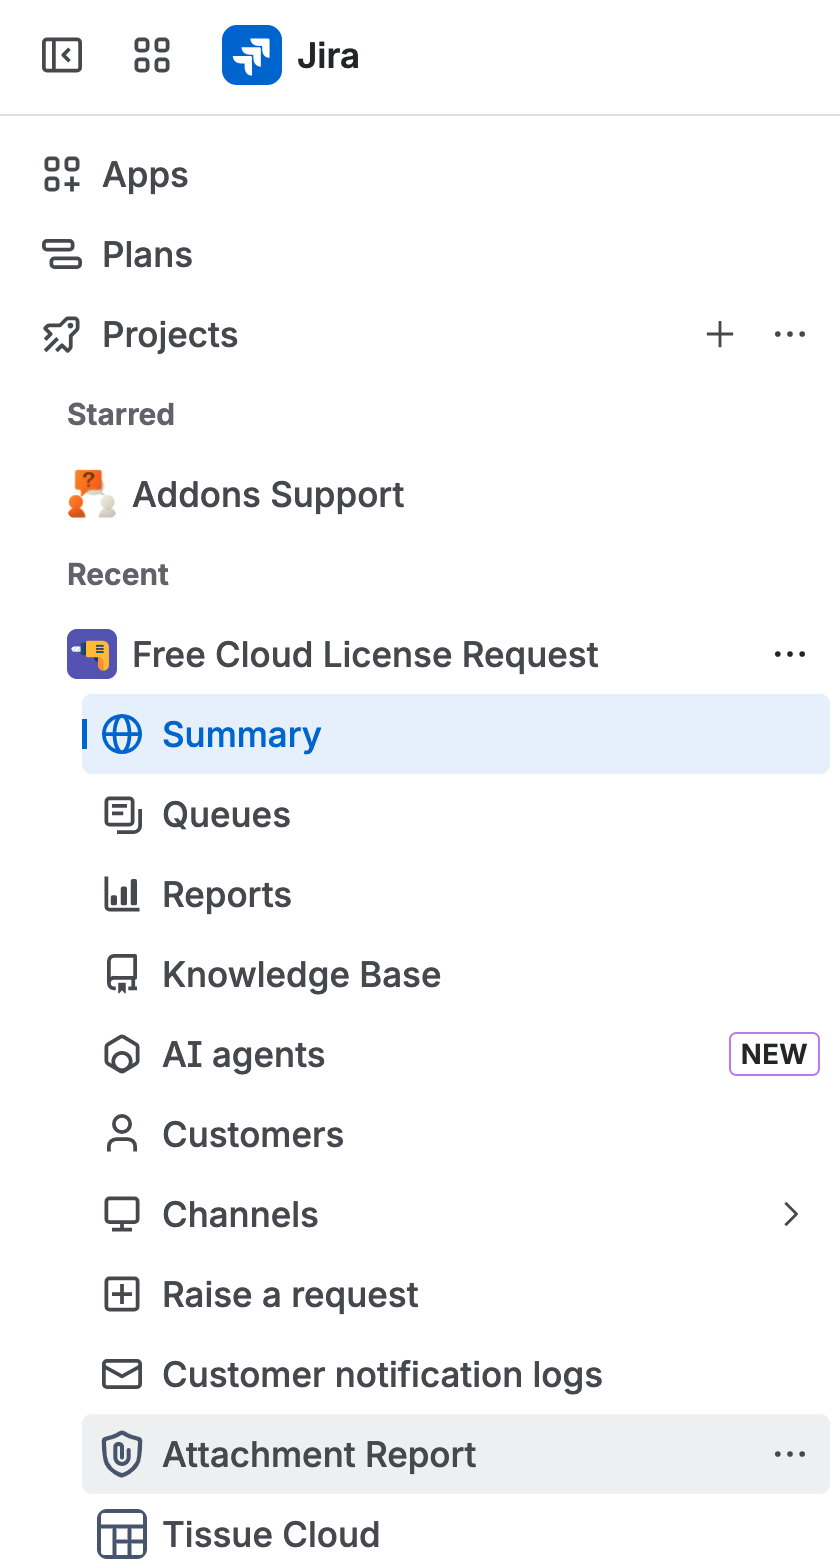Collapse the sidebar with the panel icon
The height and width of the screenshot is (1568, 840).
coord(61,55)
